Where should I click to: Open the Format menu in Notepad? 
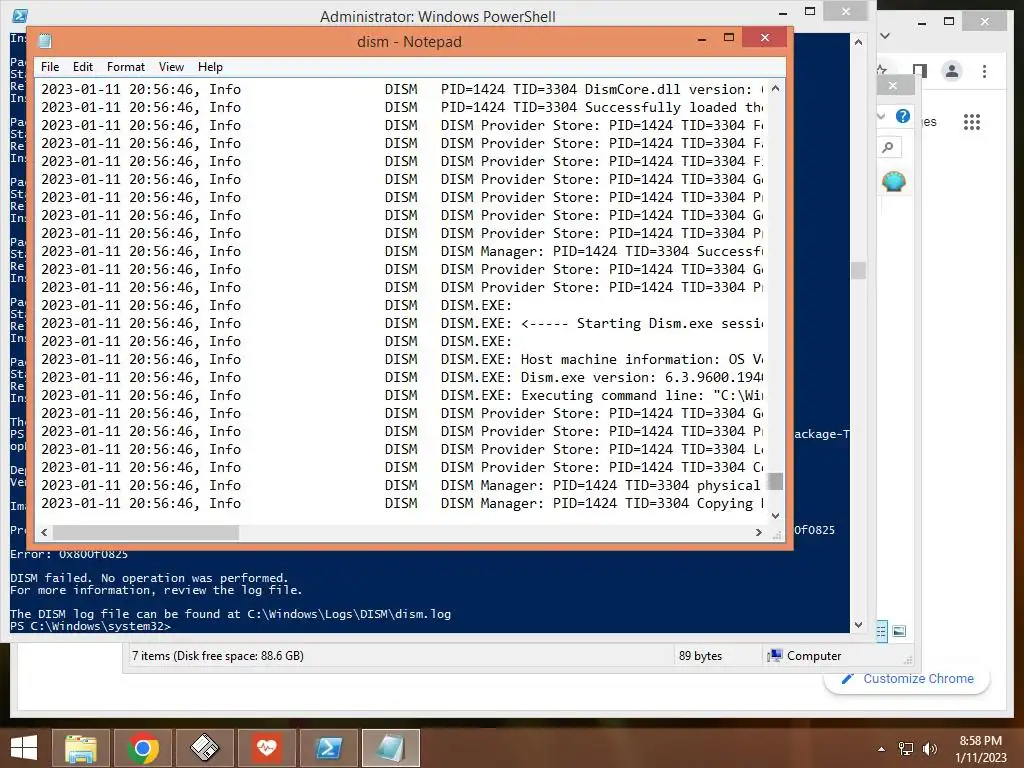point(125,67)
